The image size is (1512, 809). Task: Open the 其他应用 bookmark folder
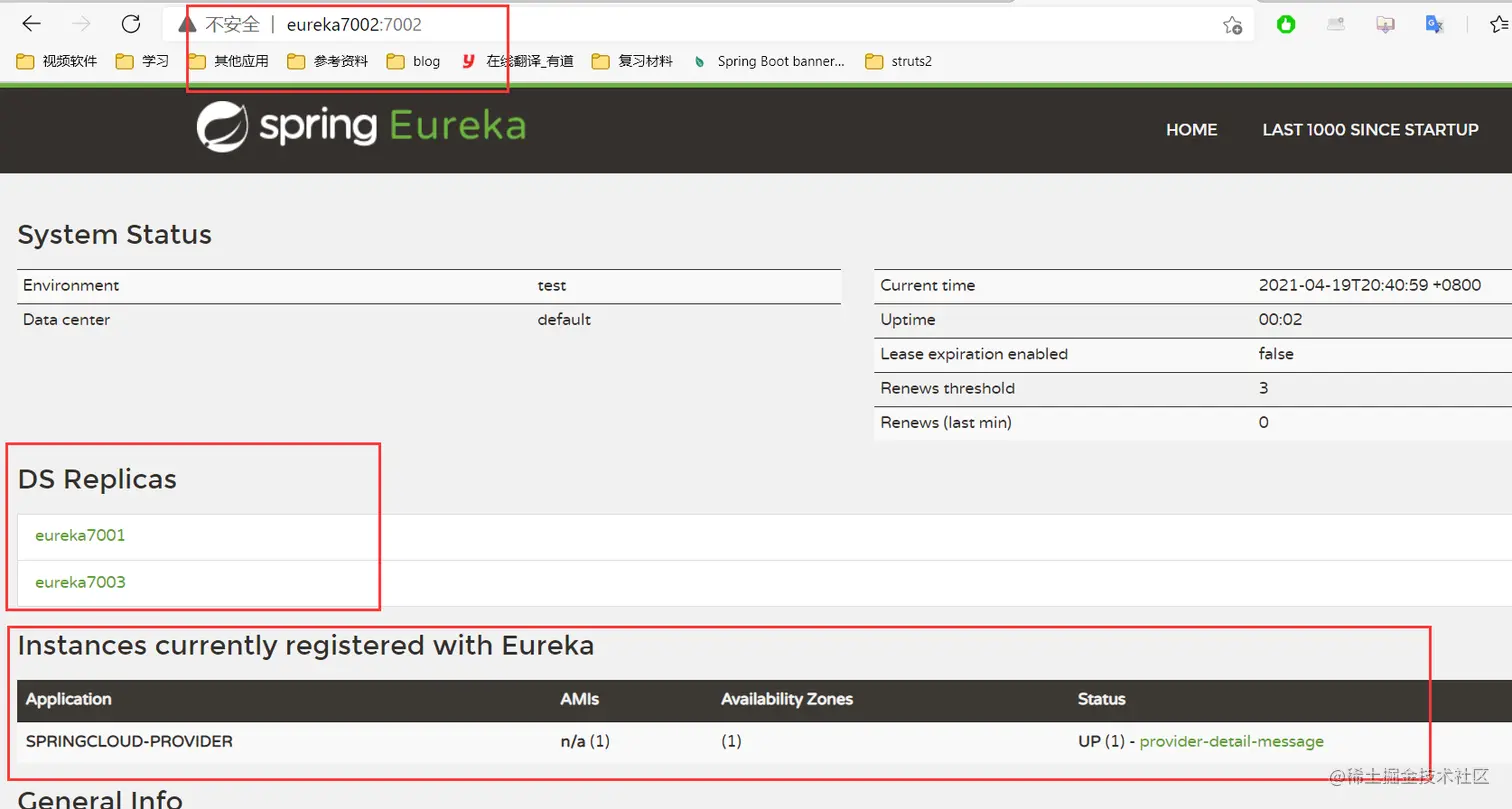[x=229, y=61]
